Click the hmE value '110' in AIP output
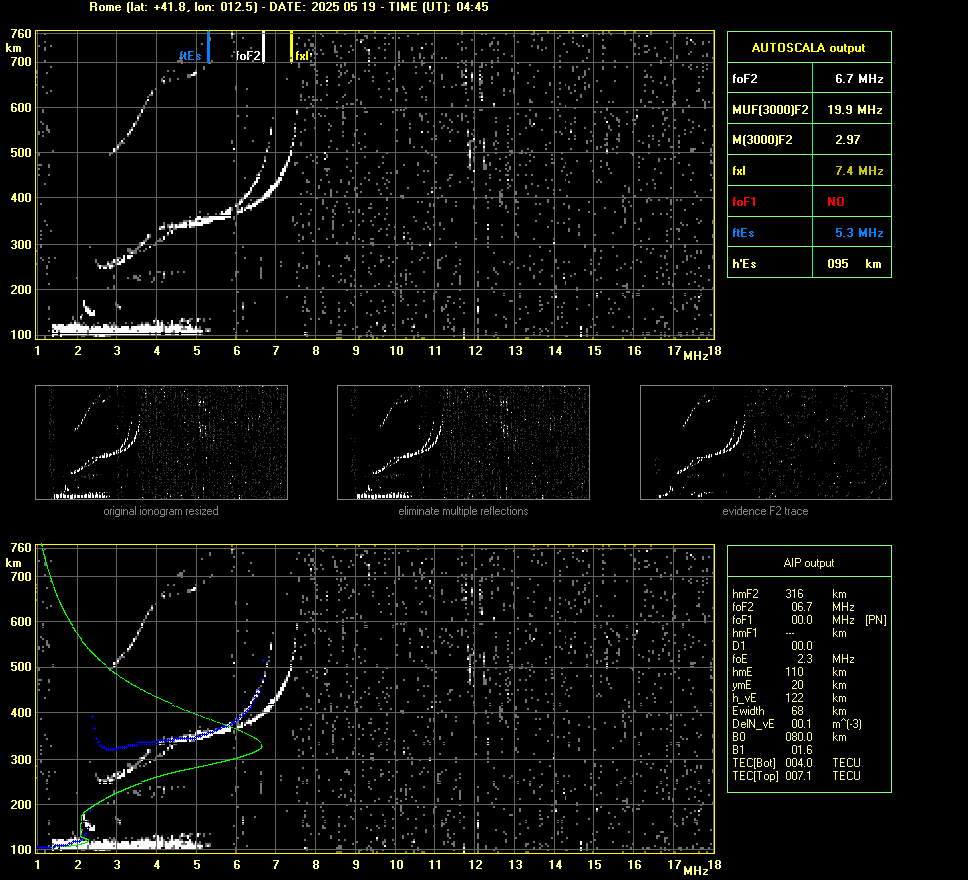 795,672
